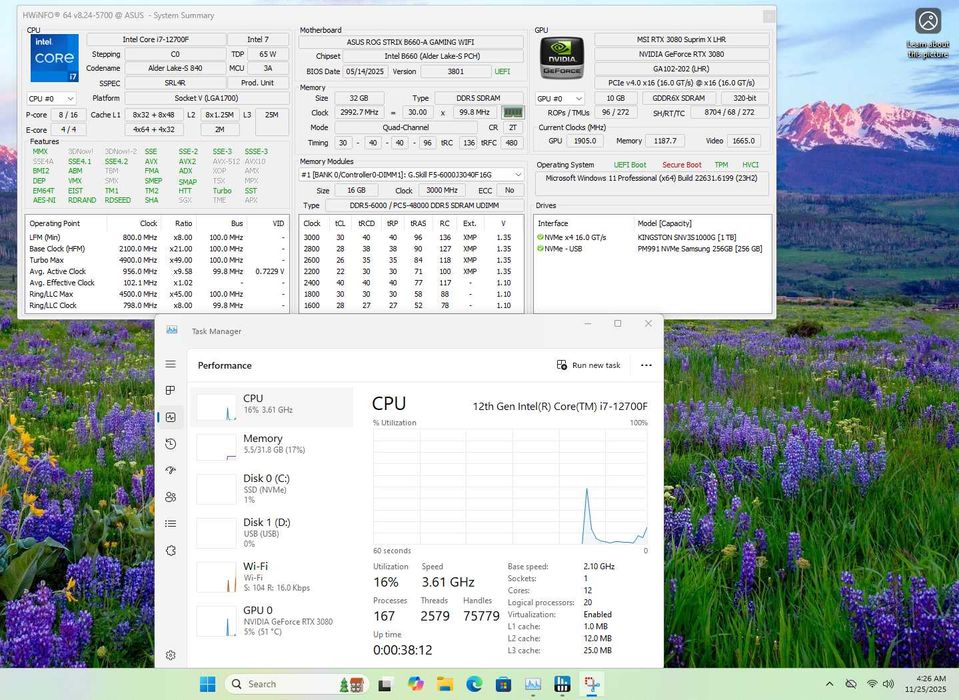Show hidden system tray icons chevron
The height and width of the screenshot is (700, 959).
(x=829, y=683)
